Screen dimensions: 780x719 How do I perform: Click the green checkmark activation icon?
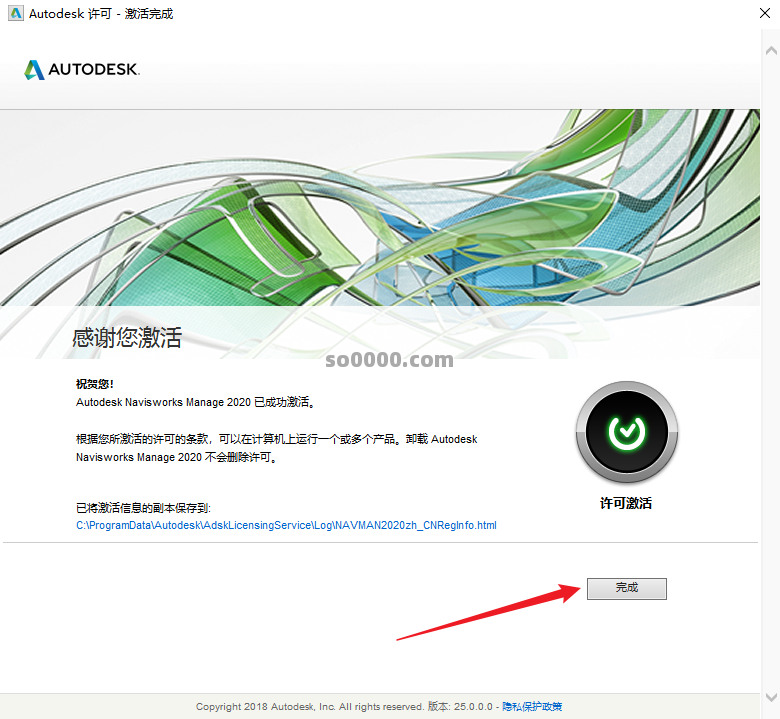626,432
